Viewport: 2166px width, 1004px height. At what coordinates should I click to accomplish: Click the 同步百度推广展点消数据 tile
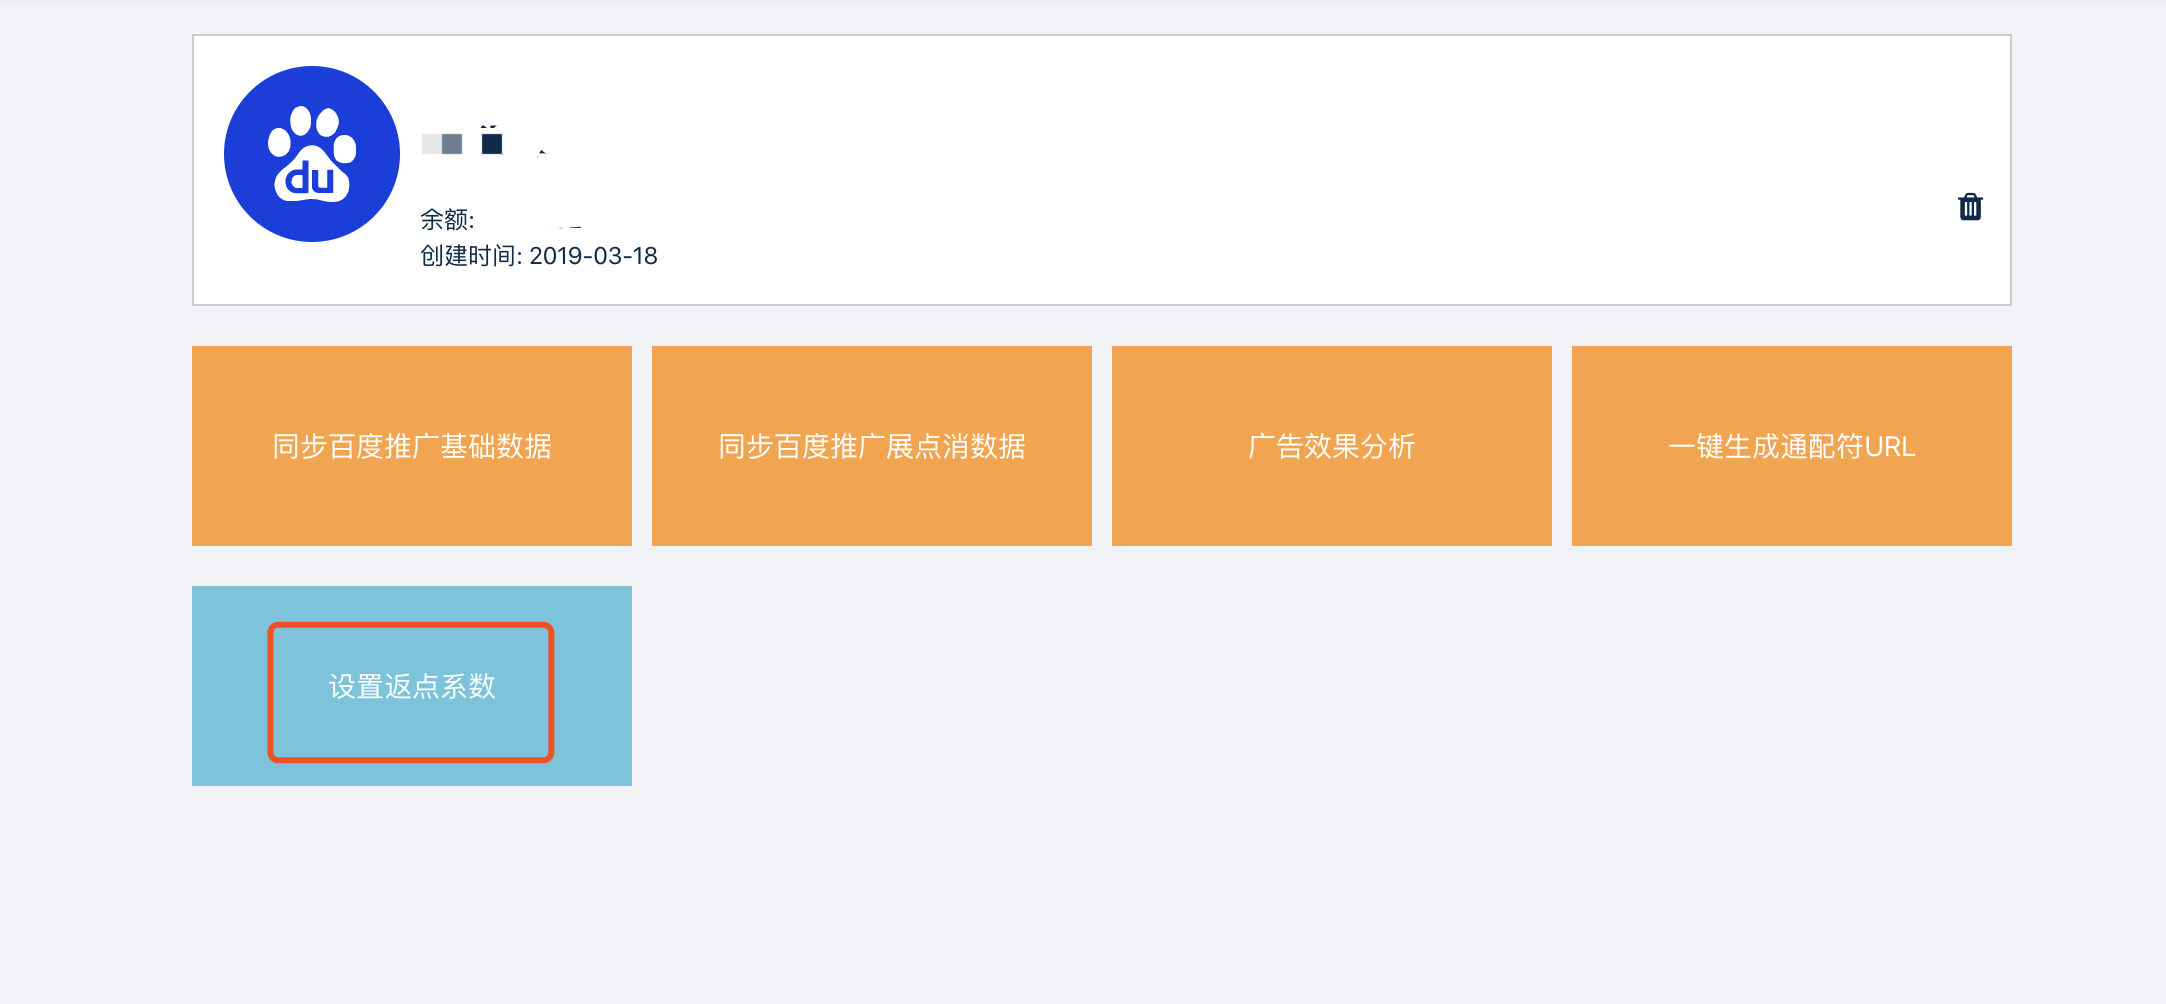click(x=871, y=446)
